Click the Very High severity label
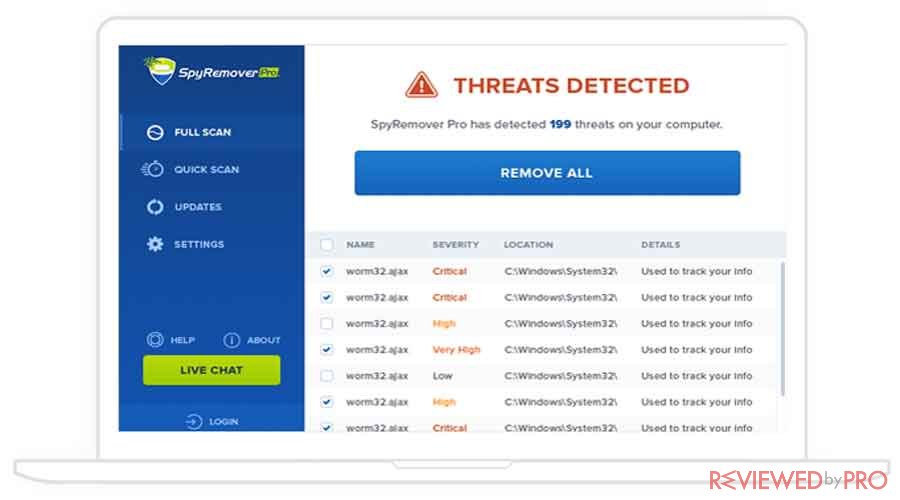This screenshot has height=500, width=900. coord(456,350)
